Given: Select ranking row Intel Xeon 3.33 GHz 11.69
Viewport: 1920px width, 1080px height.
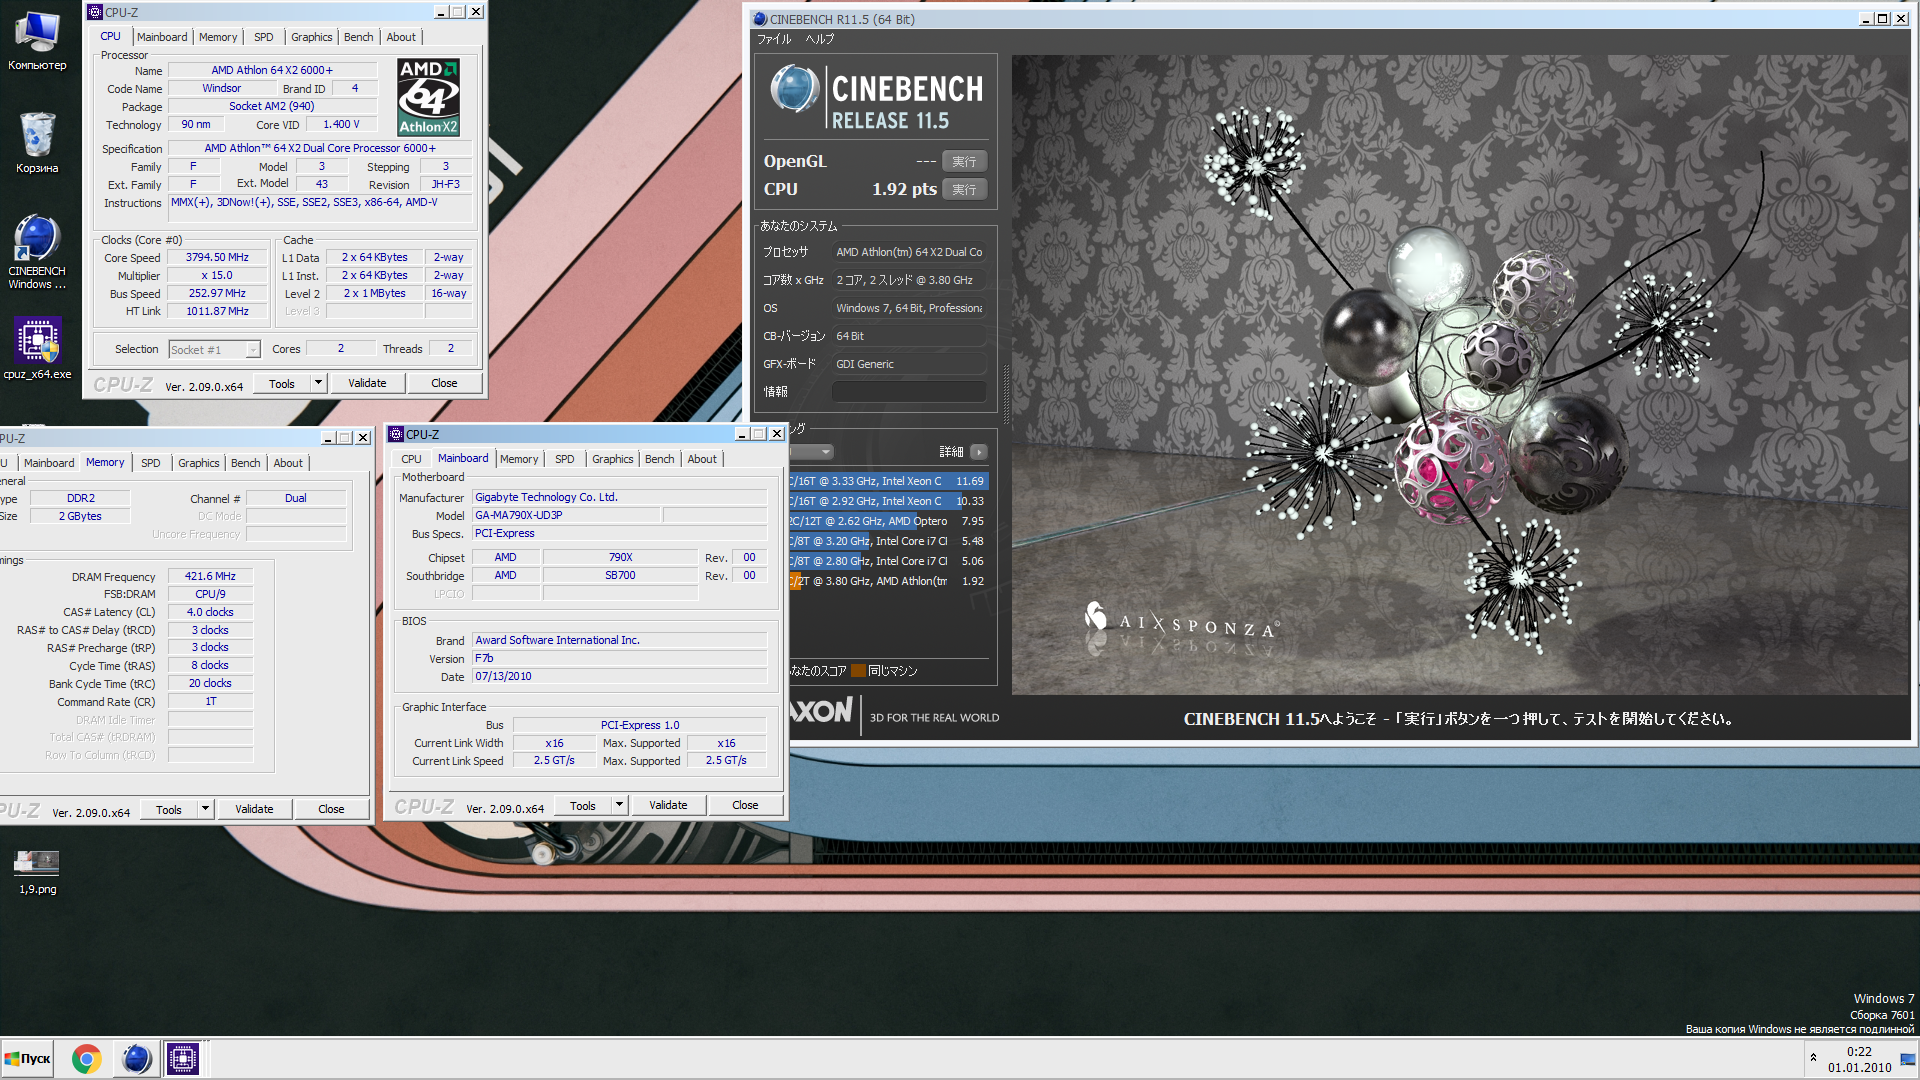Looking at the screenshot, I should (x=888, y=481).
